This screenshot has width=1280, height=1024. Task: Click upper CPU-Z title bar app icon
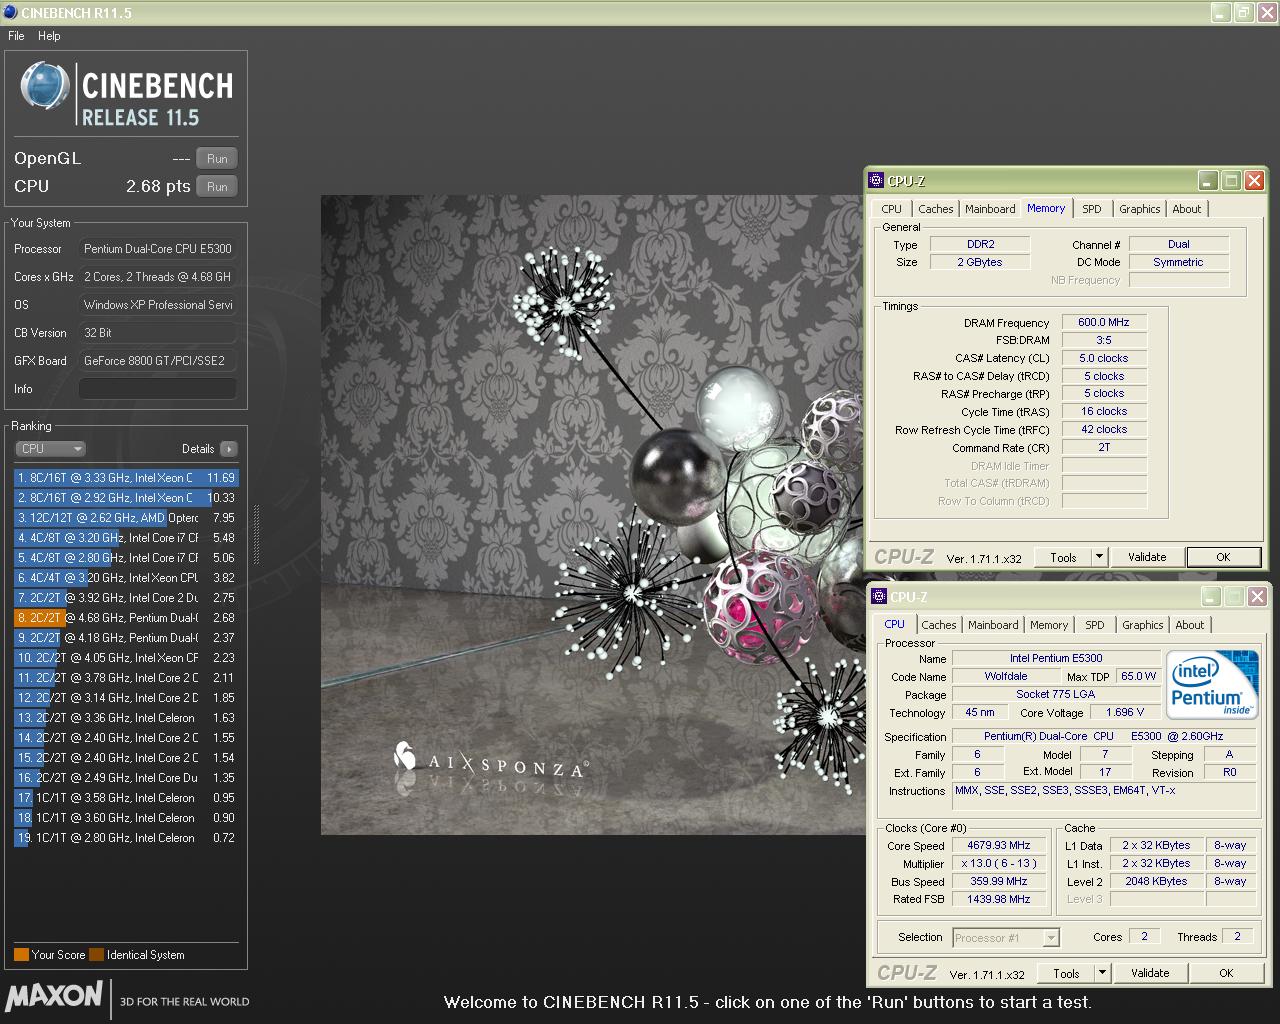pos(876,181)
